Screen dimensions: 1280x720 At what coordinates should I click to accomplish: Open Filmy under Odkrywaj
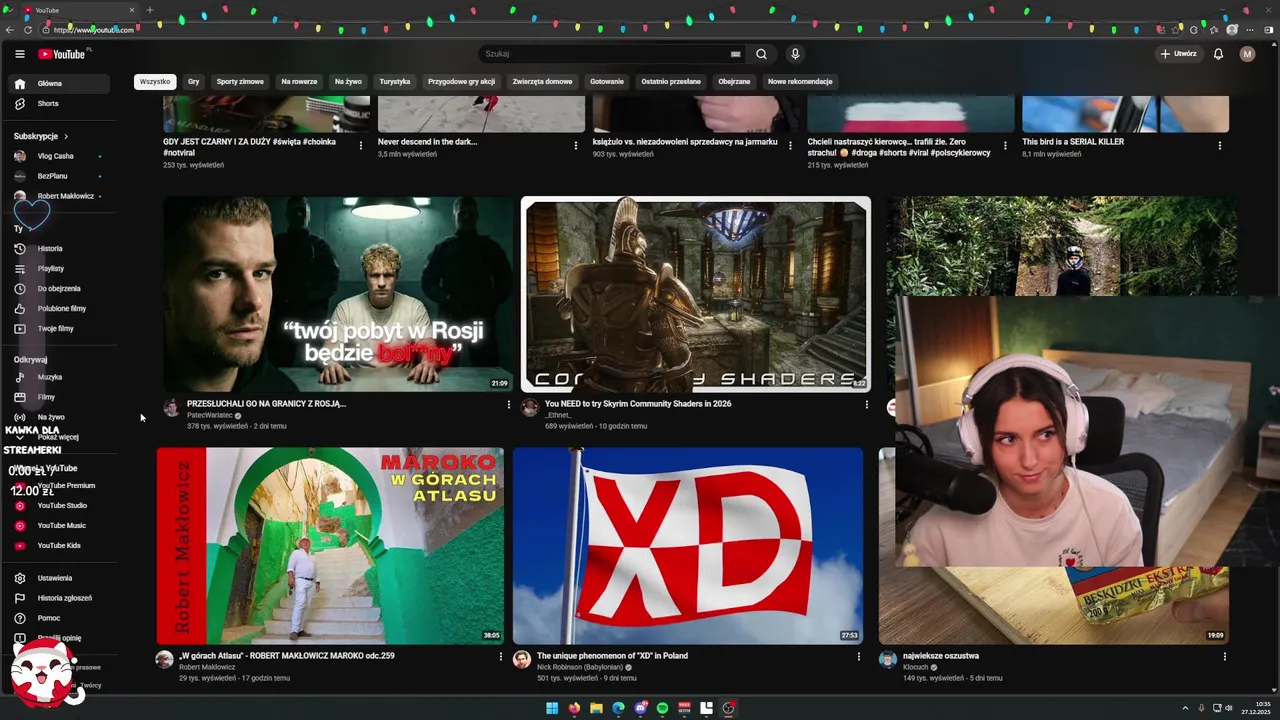tap(60, 397)
